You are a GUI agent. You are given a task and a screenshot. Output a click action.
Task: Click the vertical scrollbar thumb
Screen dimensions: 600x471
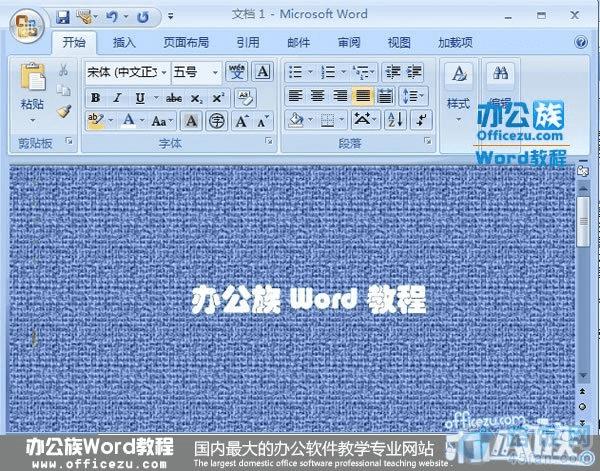[583, 222]
